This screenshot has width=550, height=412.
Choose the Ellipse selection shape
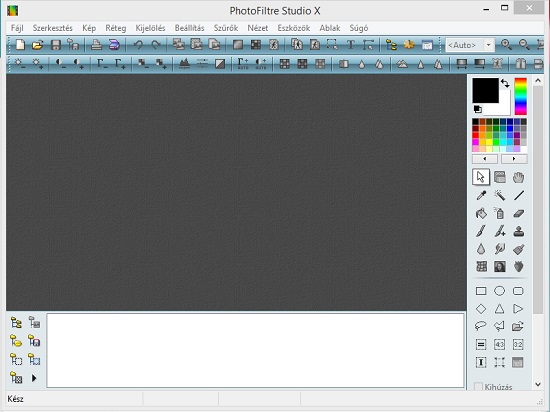point(499,291)
